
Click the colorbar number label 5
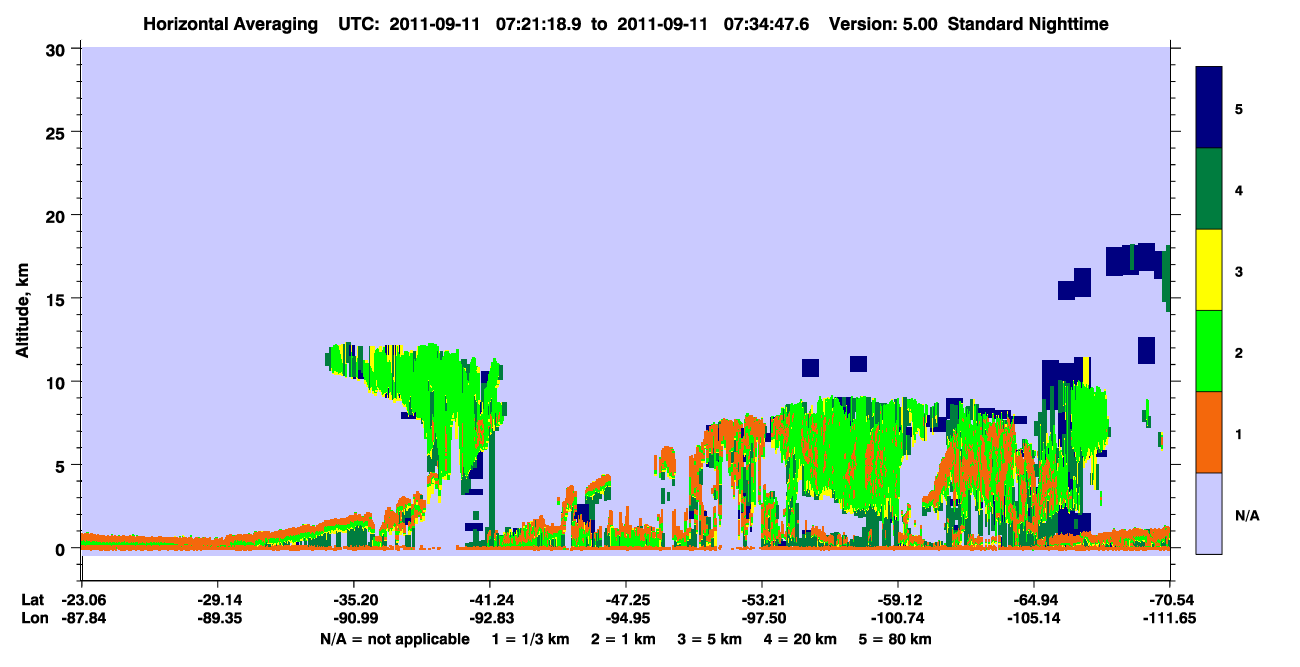(x=1239, y=108)
